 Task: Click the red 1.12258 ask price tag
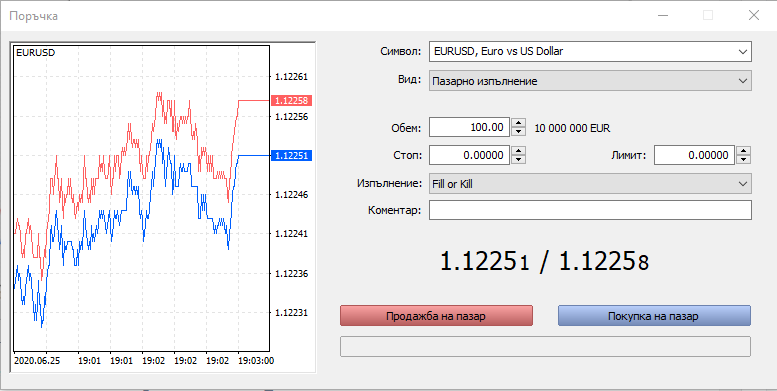coord(291,101)
